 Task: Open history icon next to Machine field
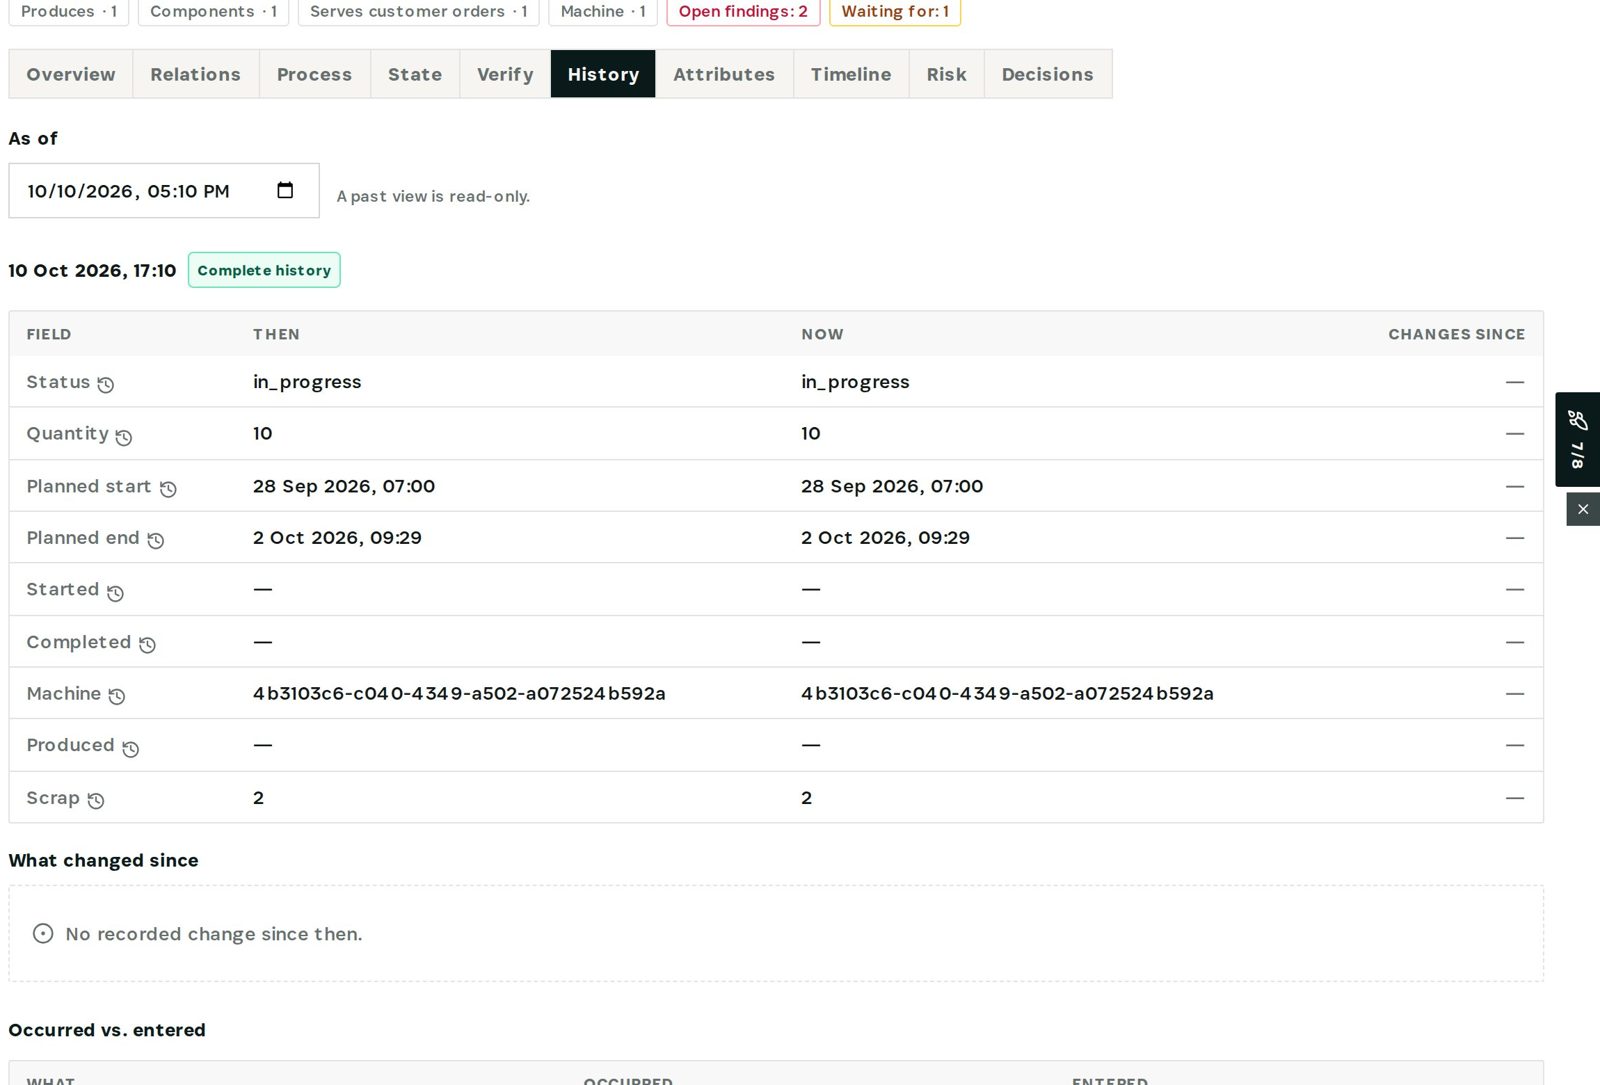117,697
